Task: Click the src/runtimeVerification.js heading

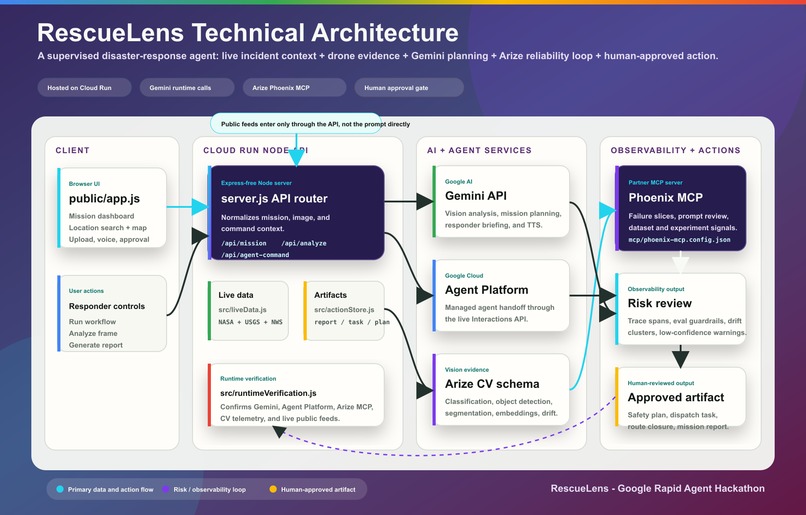Action: coord(268,393)
